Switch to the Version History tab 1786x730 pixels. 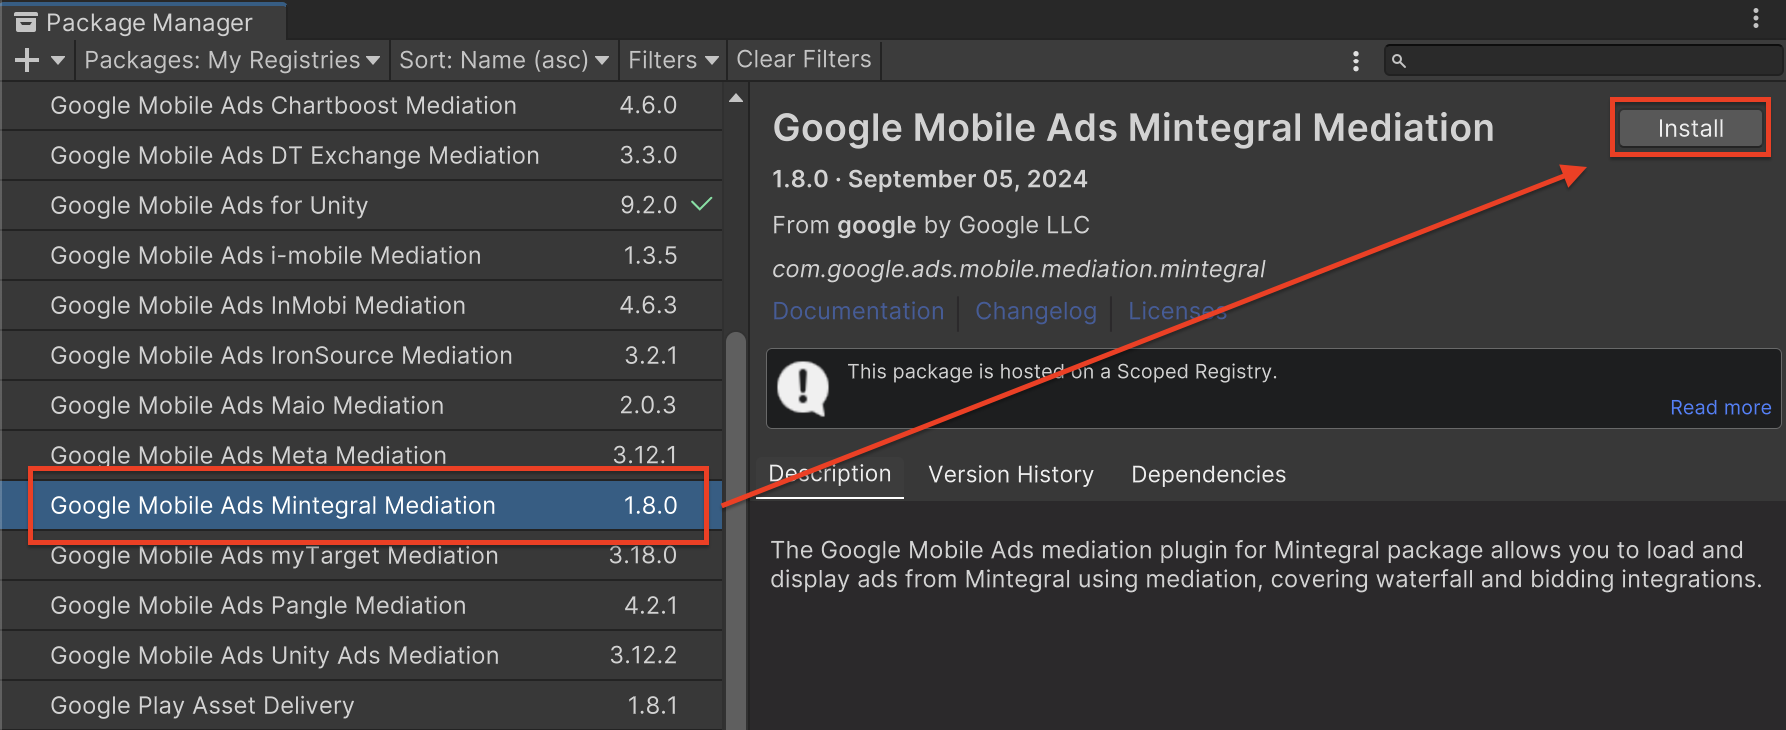point(1010,475)
